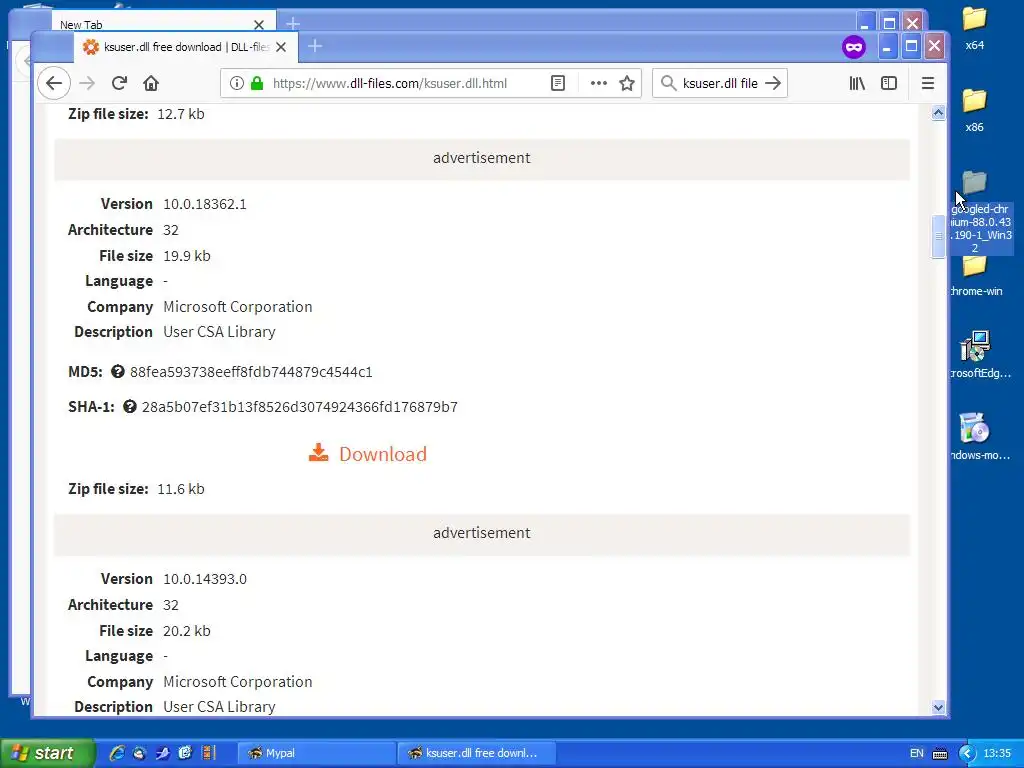Reload the current page
The width and height of the screenshot is (1024, 768).
tap(119, 83)
